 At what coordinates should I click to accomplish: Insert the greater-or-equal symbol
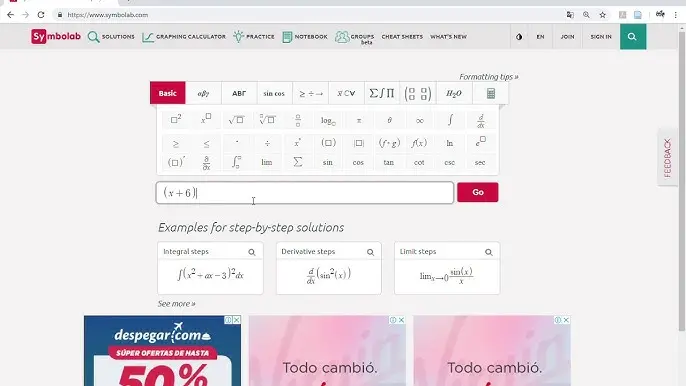176,144
